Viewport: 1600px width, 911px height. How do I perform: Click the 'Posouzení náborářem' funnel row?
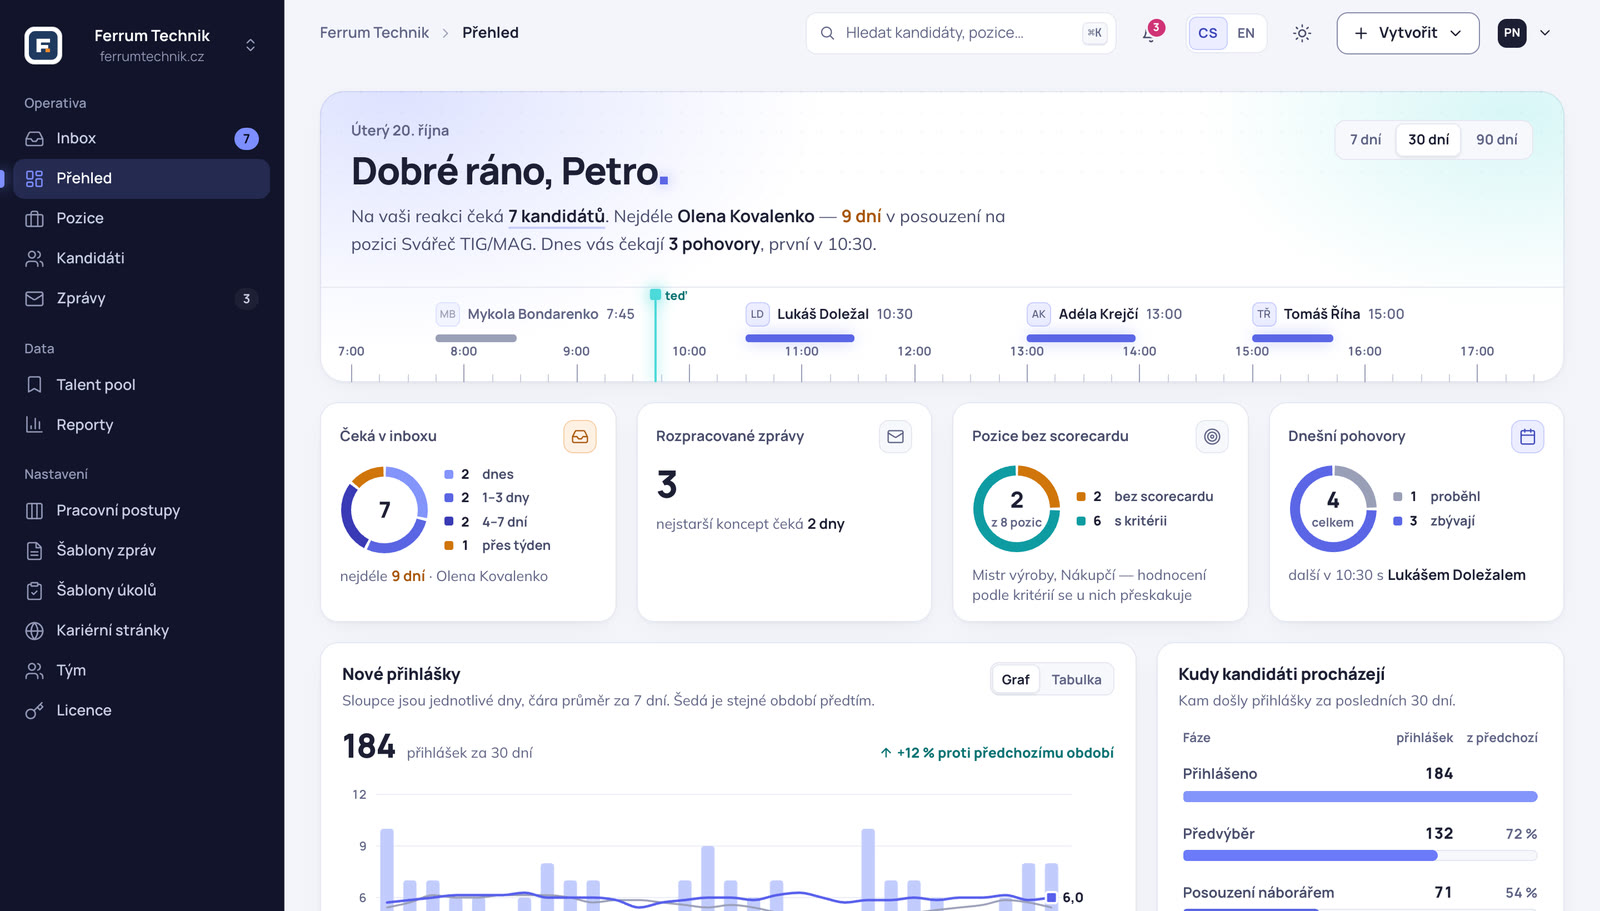(1360, 893)
